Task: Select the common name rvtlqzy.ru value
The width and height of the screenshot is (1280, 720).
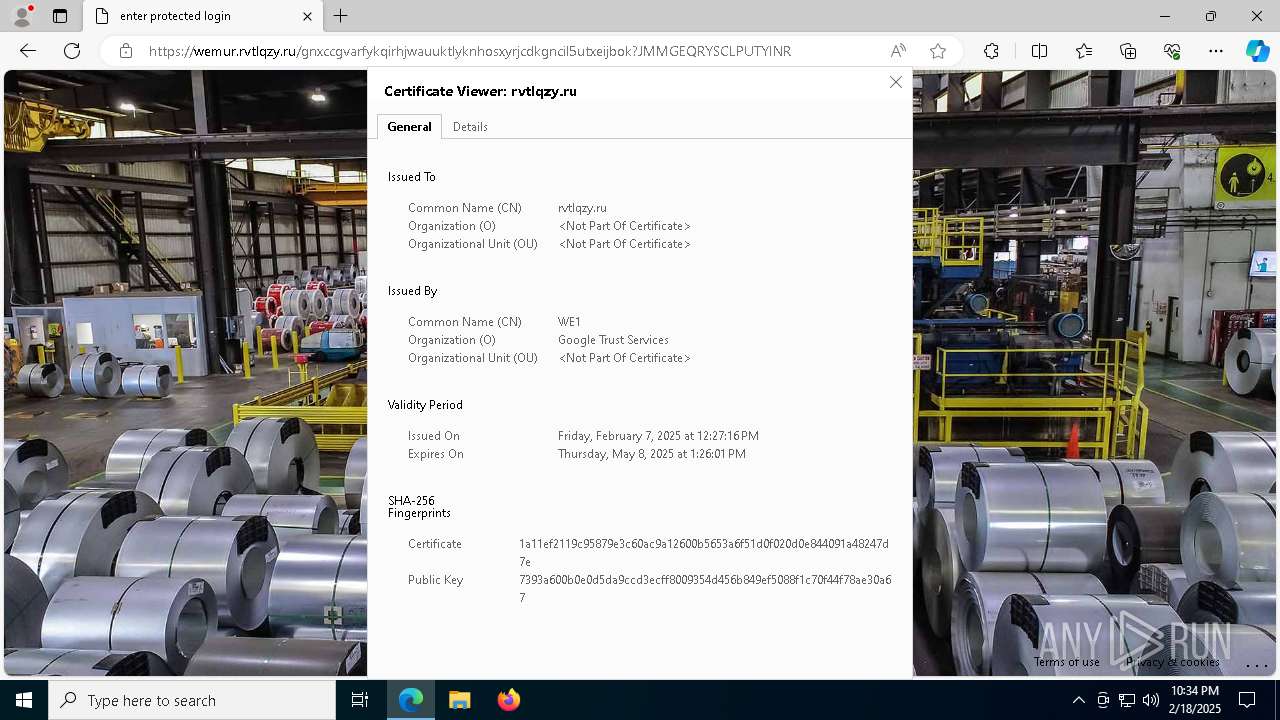Action: click(582, 208)
